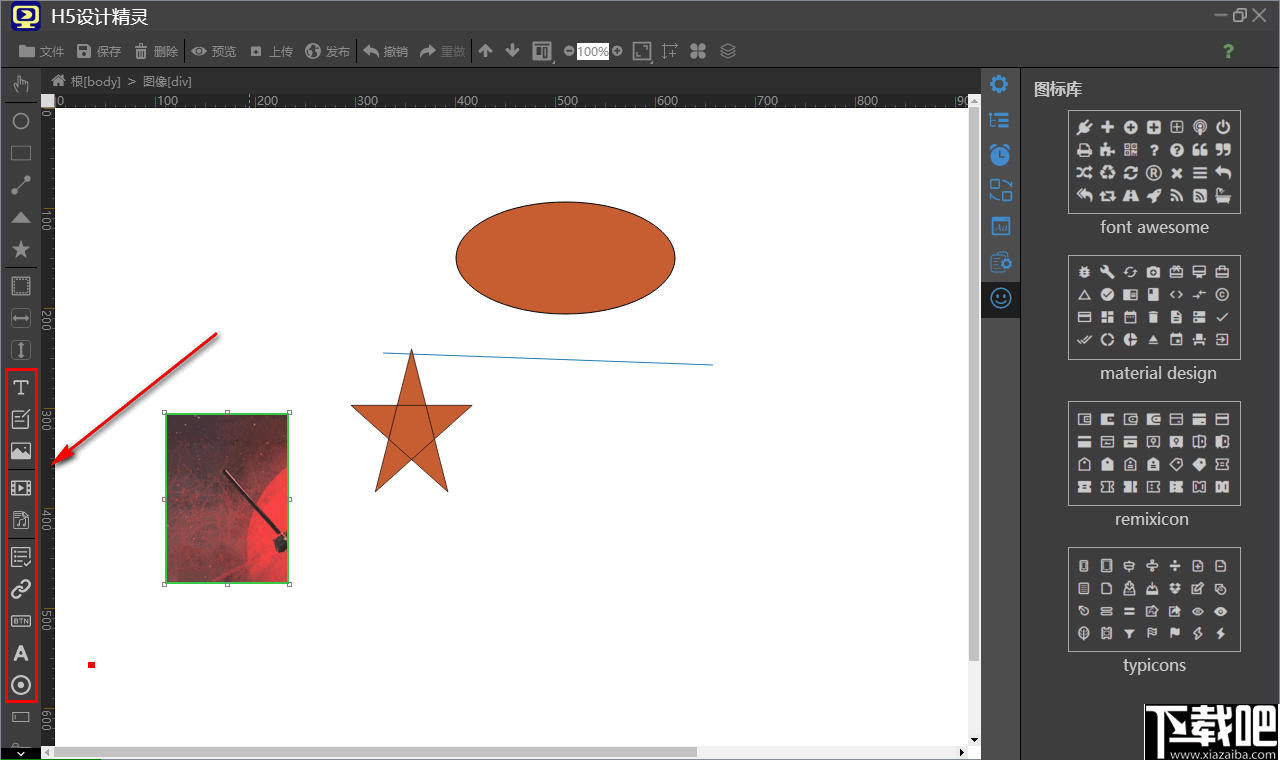The image size is (1280, 760).
Task: Select the hyperlink tool icon
Action: pos(20,588)
